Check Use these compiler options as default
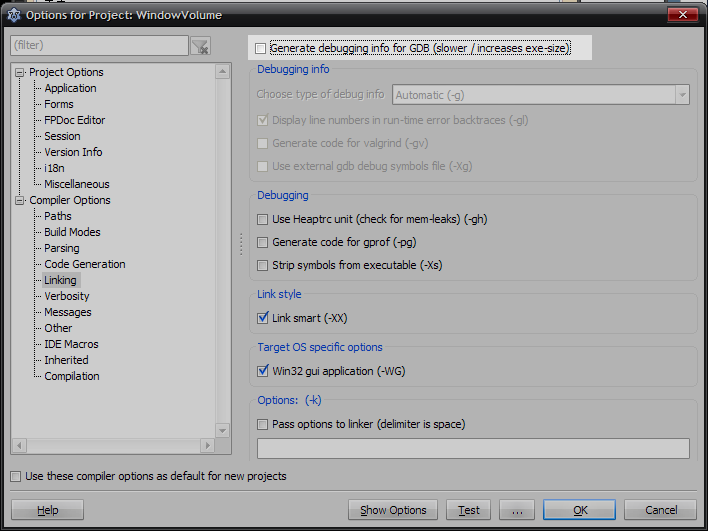The width and height of the screenshot is (708, 531). coord(16,476)
